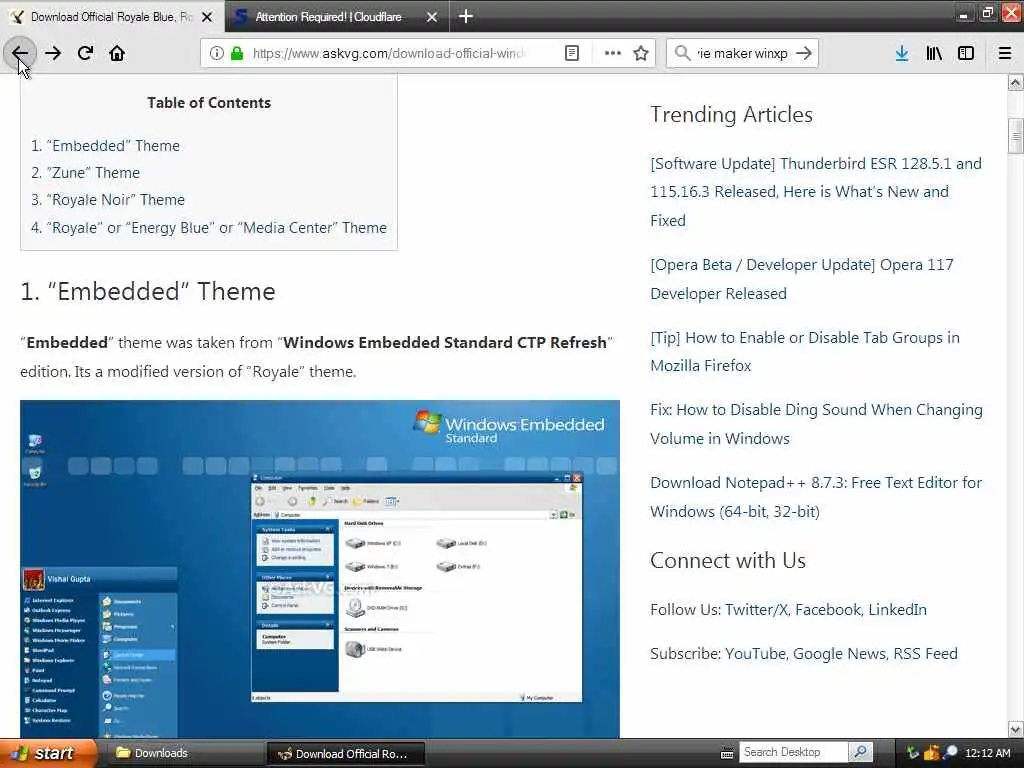The image size is (1024, 768).
Task: Open the Firefox hamburger menu
Action: [1005, 53]
